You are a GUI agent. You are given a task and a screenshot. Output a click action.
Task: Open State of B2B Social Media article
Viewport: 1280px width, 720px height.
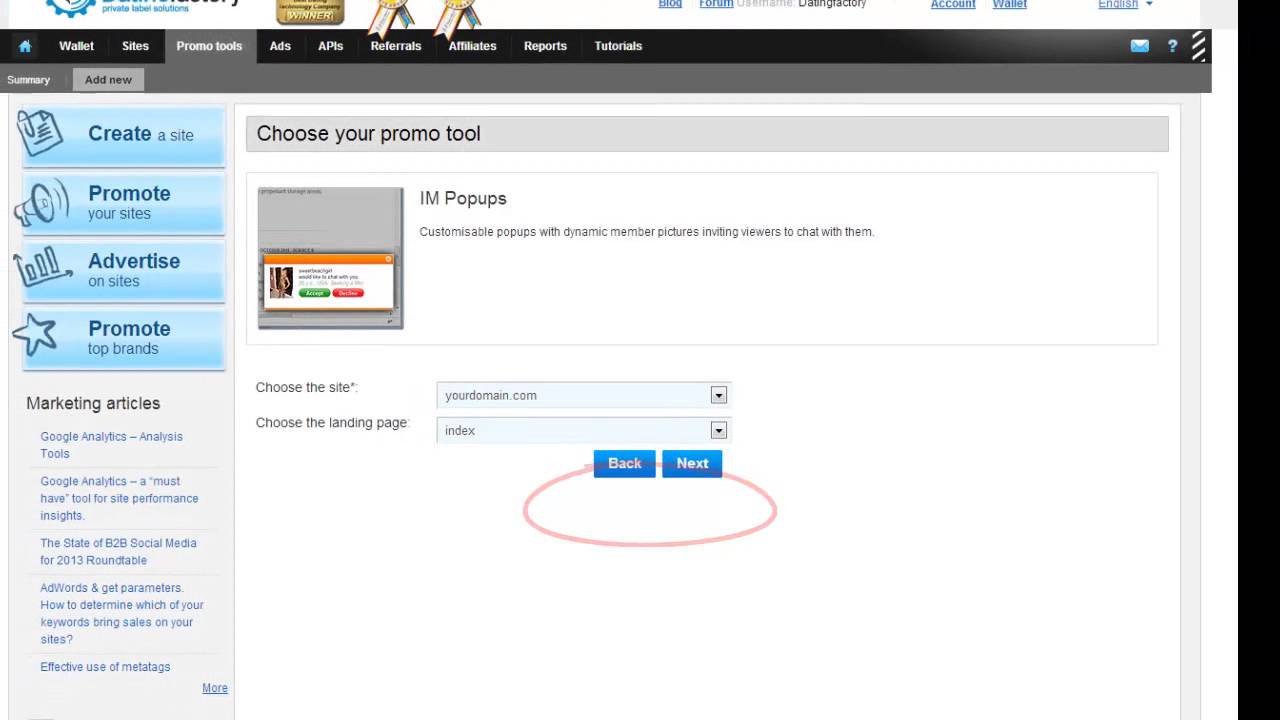(x=118, y=551)
